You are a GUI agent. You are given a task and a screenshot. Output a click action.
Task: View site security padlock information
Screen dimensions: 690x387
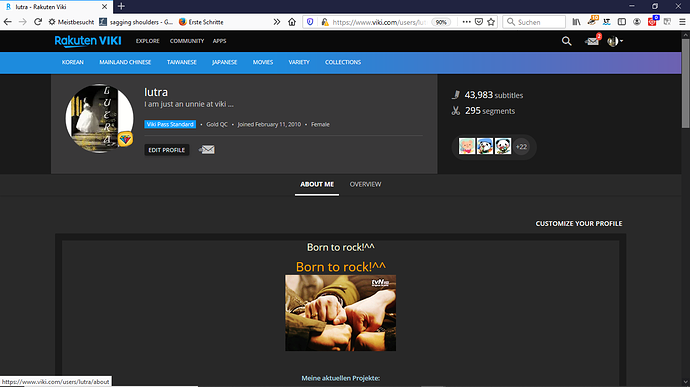click(325, 22)
